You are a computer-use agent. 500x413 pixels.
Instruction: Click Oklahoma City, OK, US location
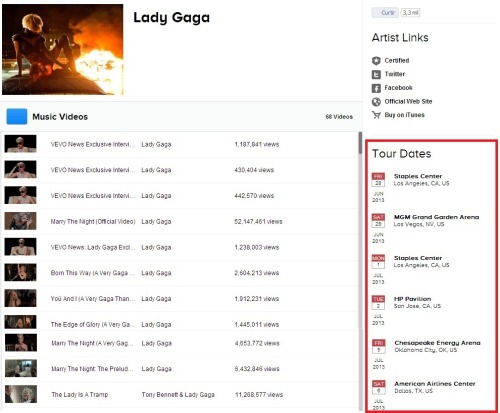[426, 350]
